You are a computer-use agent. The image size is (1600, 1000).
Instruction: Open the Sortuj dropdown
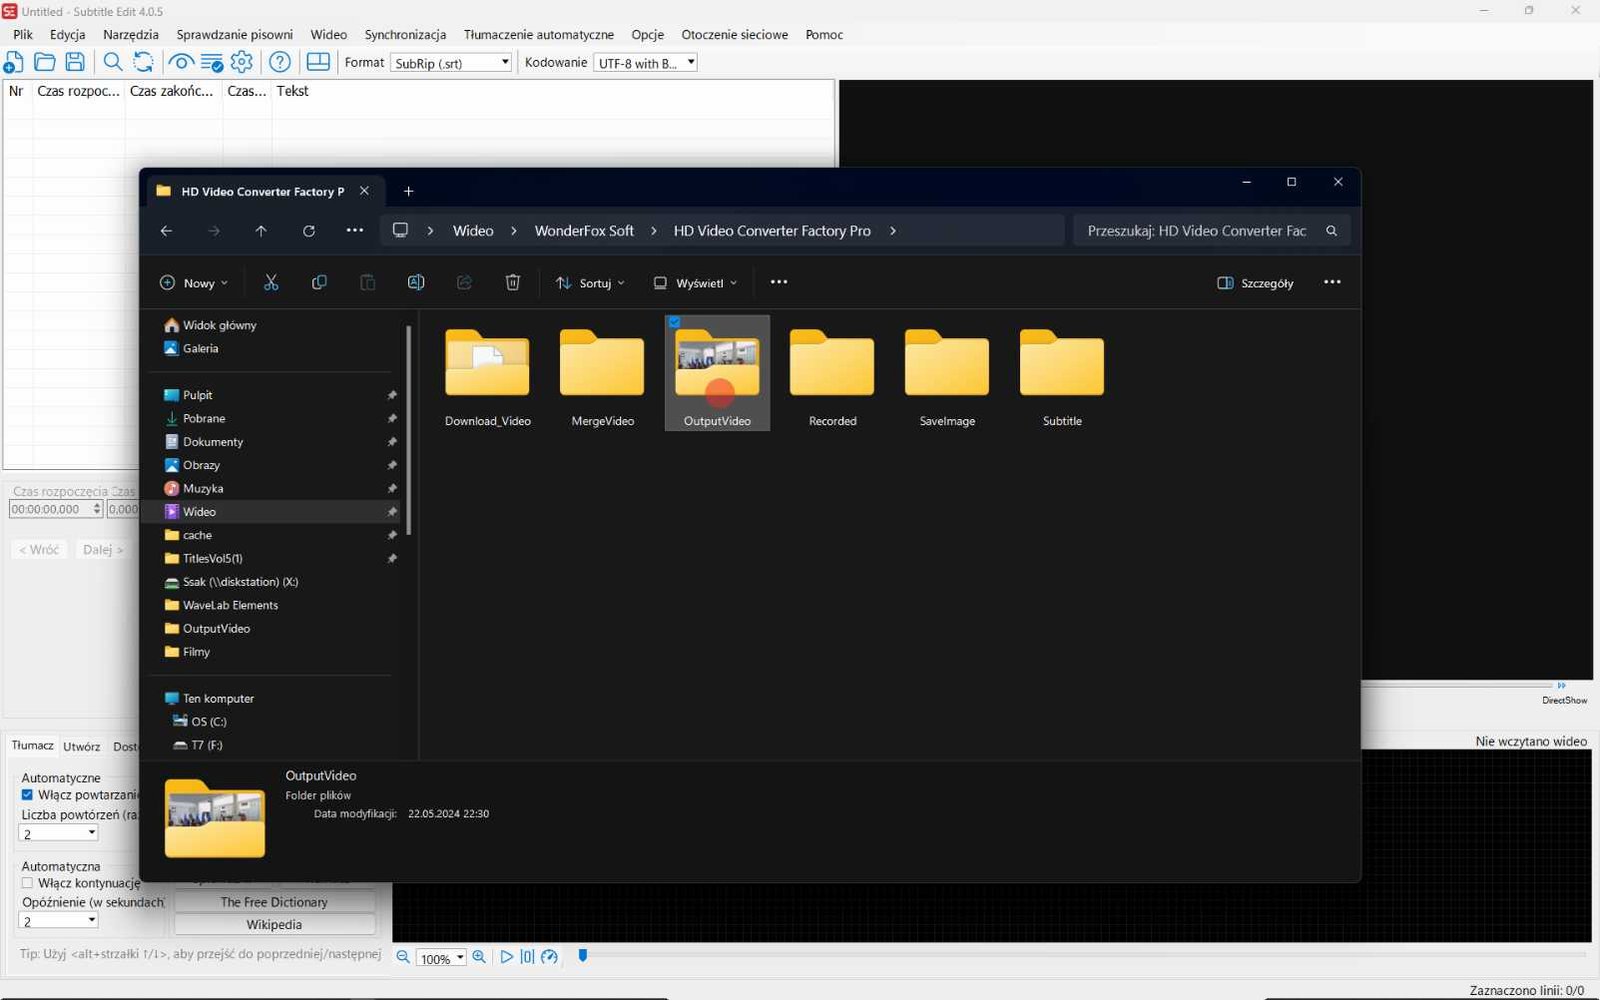[591, 283]
